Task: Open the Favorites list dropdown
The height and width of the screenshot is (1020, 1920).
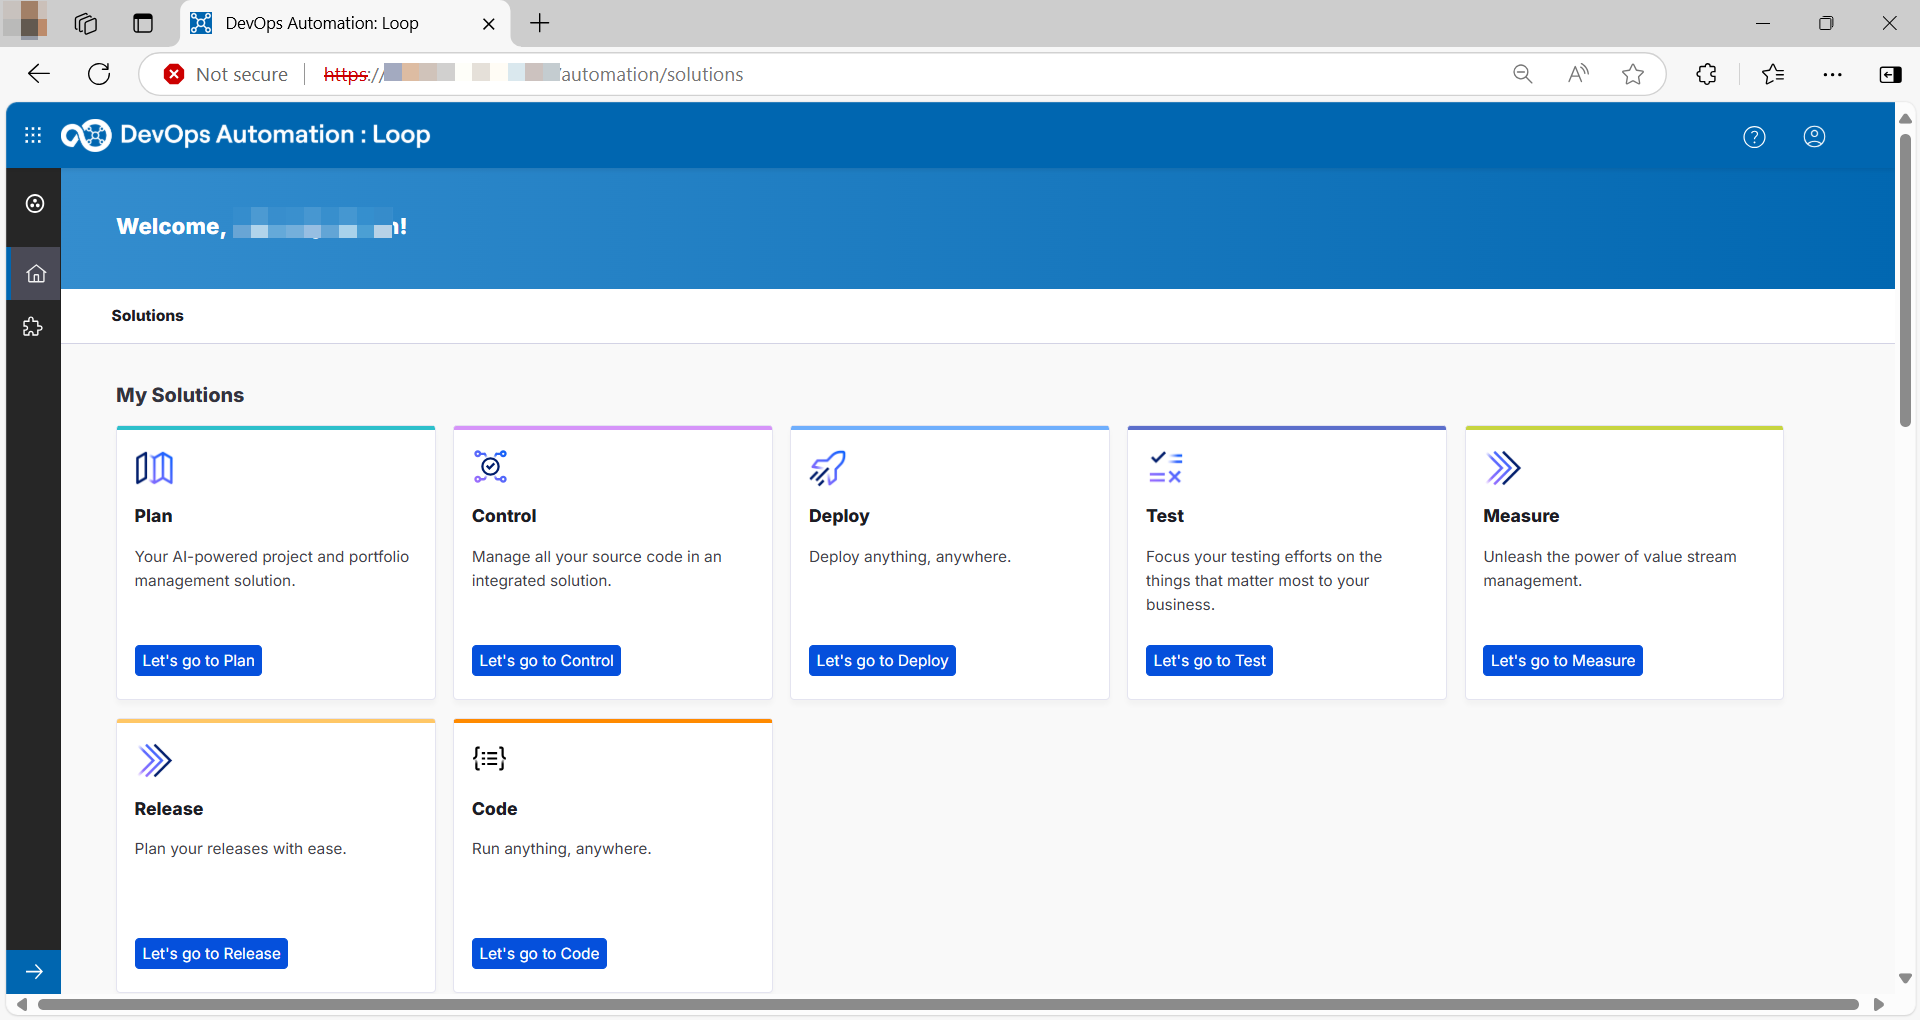Action: [x=1773, y=74]
